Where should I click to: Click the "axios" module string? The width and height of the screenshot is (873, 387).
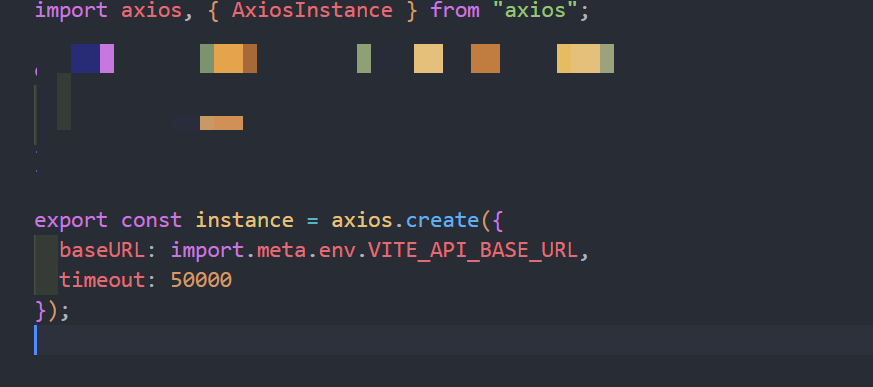tap(536, 11)
